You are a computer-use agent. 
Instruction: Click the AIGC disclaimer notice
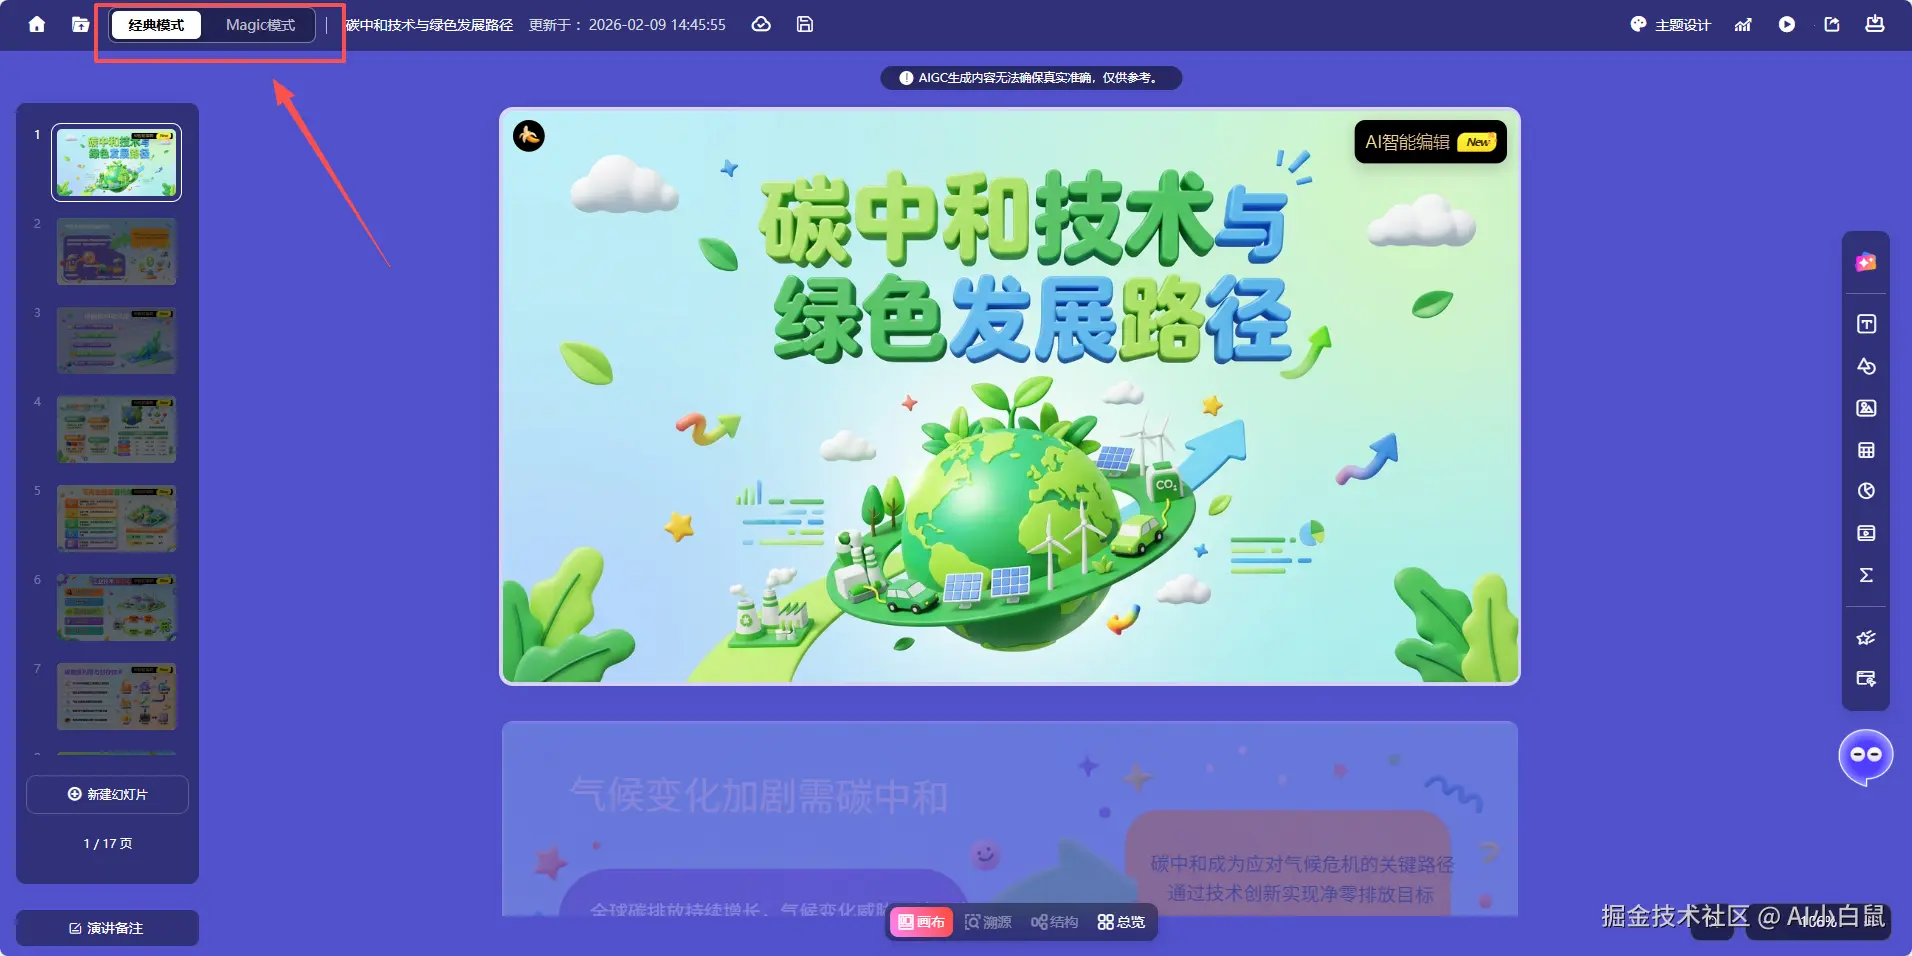click(1031, 78)
